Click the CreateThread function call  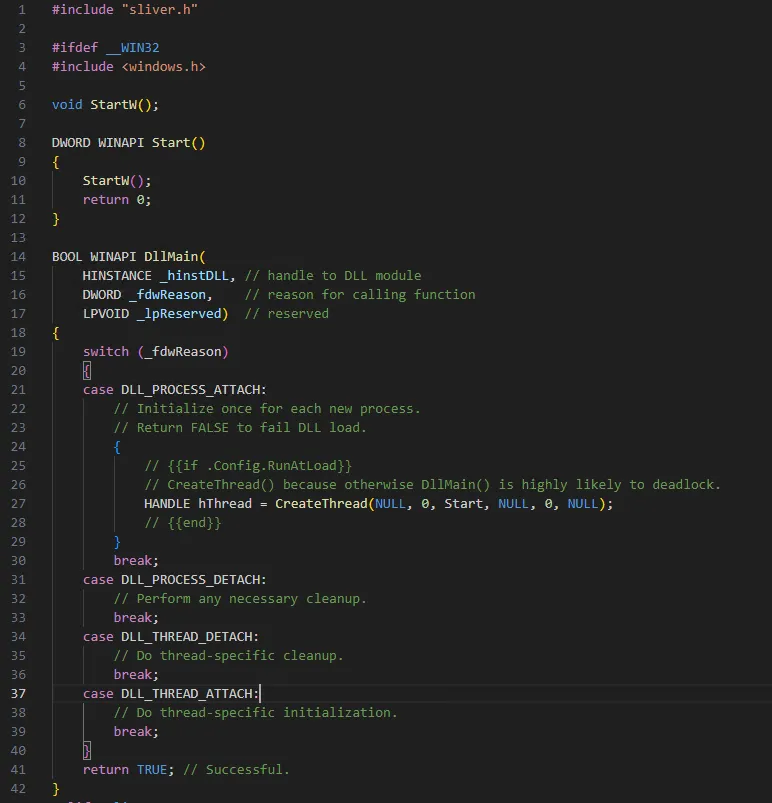coord(321,504)
